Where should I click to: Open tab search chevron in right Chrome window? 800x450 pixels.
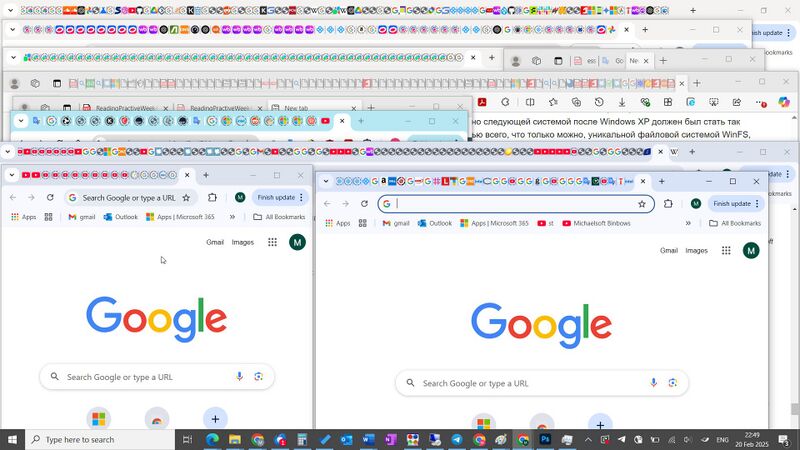[326, 181]
